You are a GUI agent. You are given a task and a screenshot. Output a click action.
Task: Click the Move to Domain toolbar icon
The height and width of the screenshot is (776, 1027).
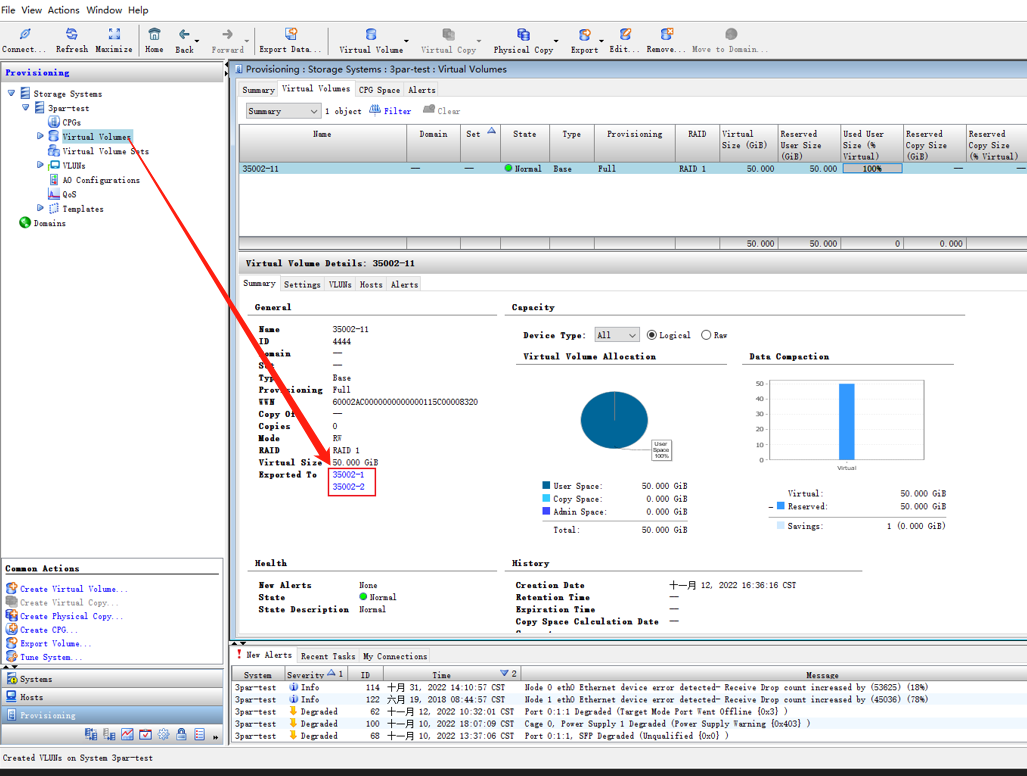(x=731, y=33)
